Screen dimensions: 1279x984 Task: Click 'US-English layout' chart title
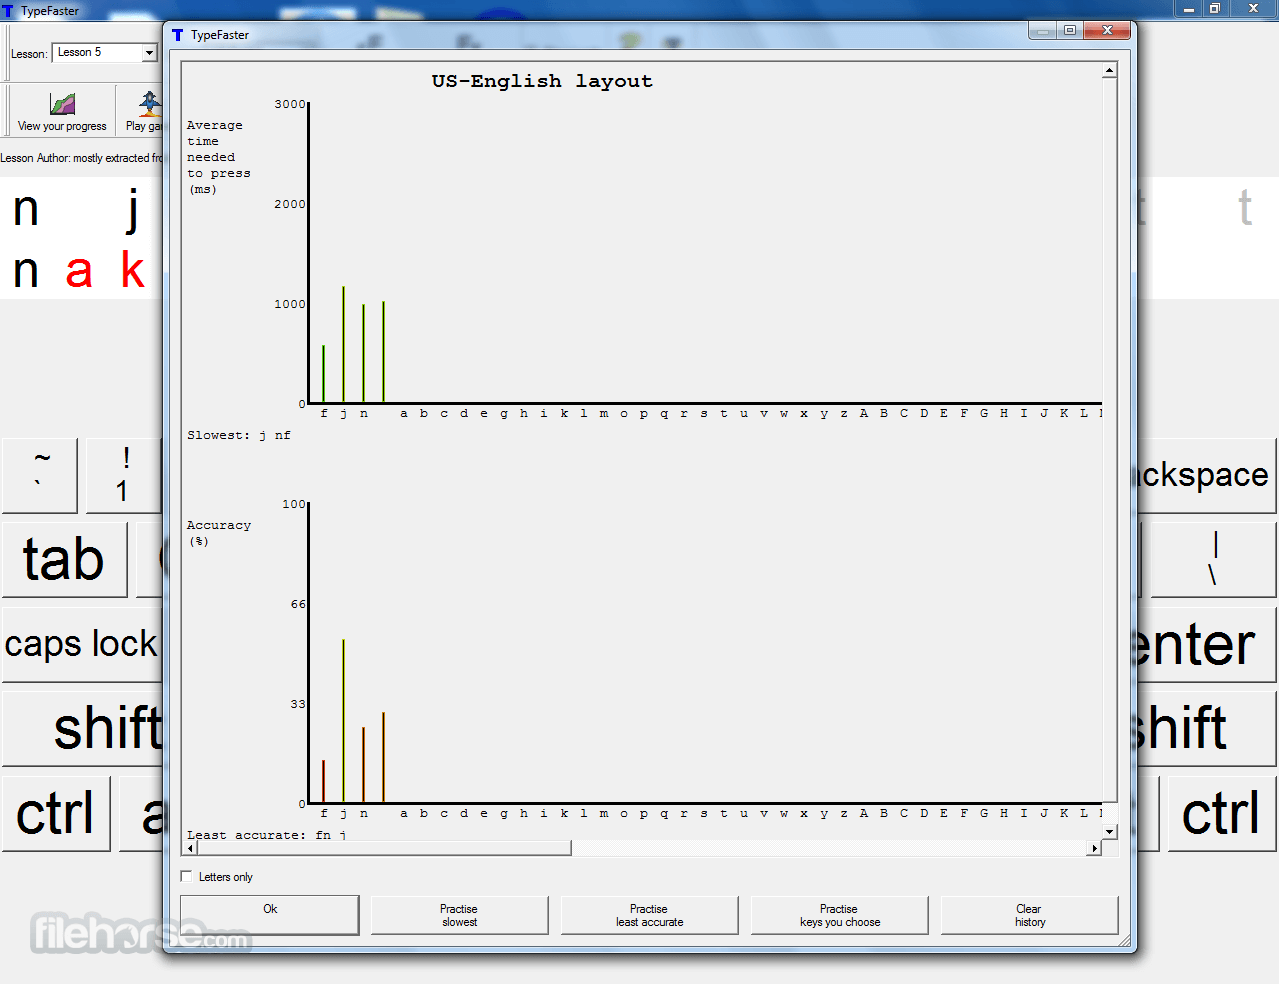[542, 81]
